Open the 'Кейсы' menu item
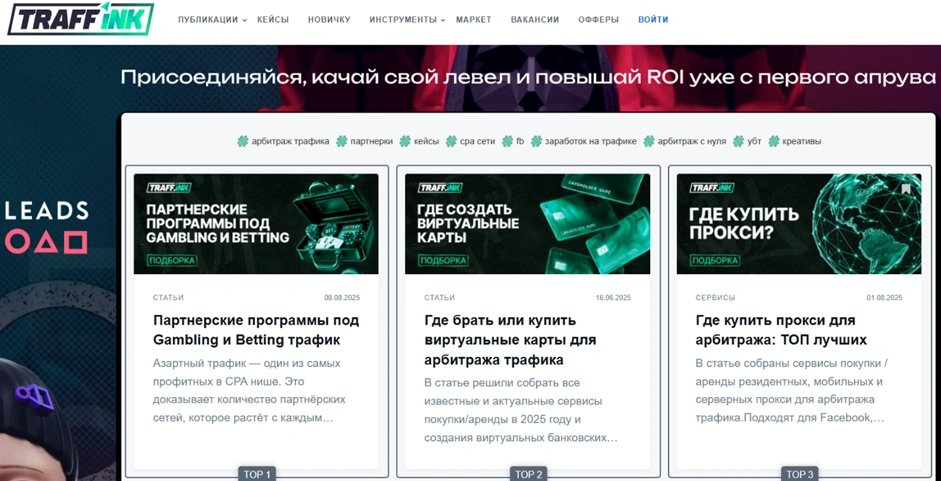This screenshot has width=941, height=481. [x=272, y=20]
